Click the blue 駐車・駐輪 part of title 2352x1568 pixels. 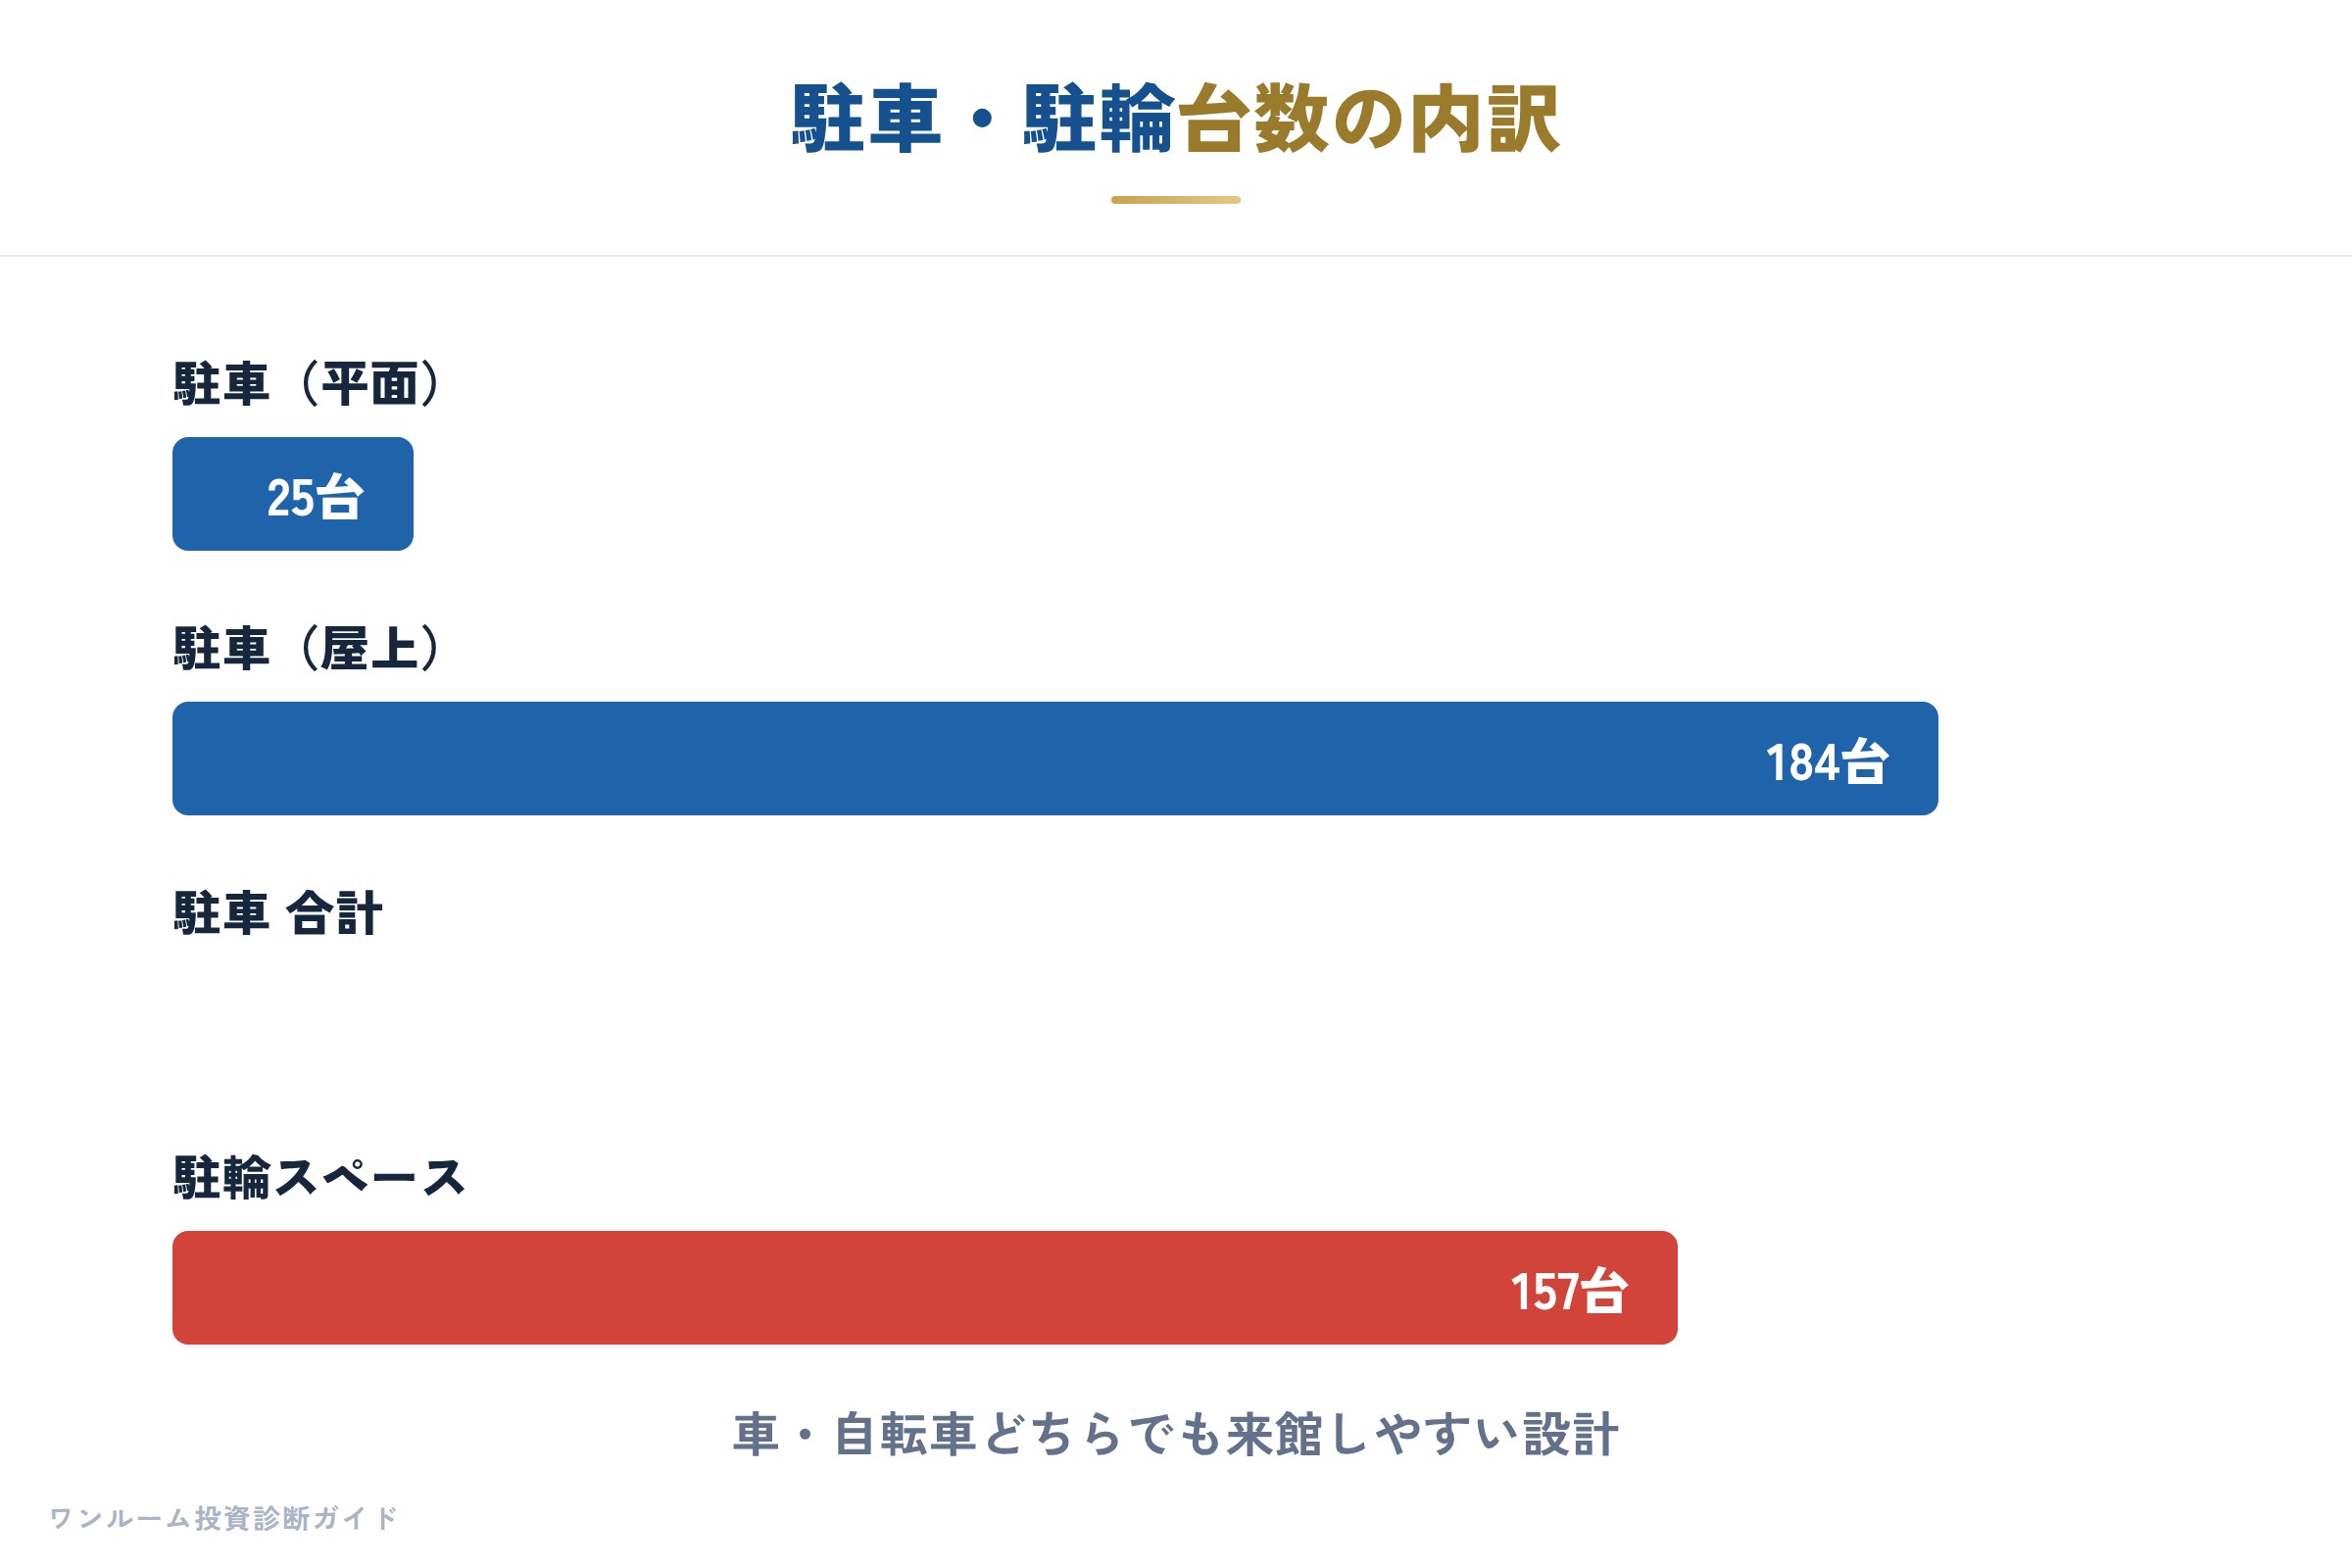click(983, 119)
